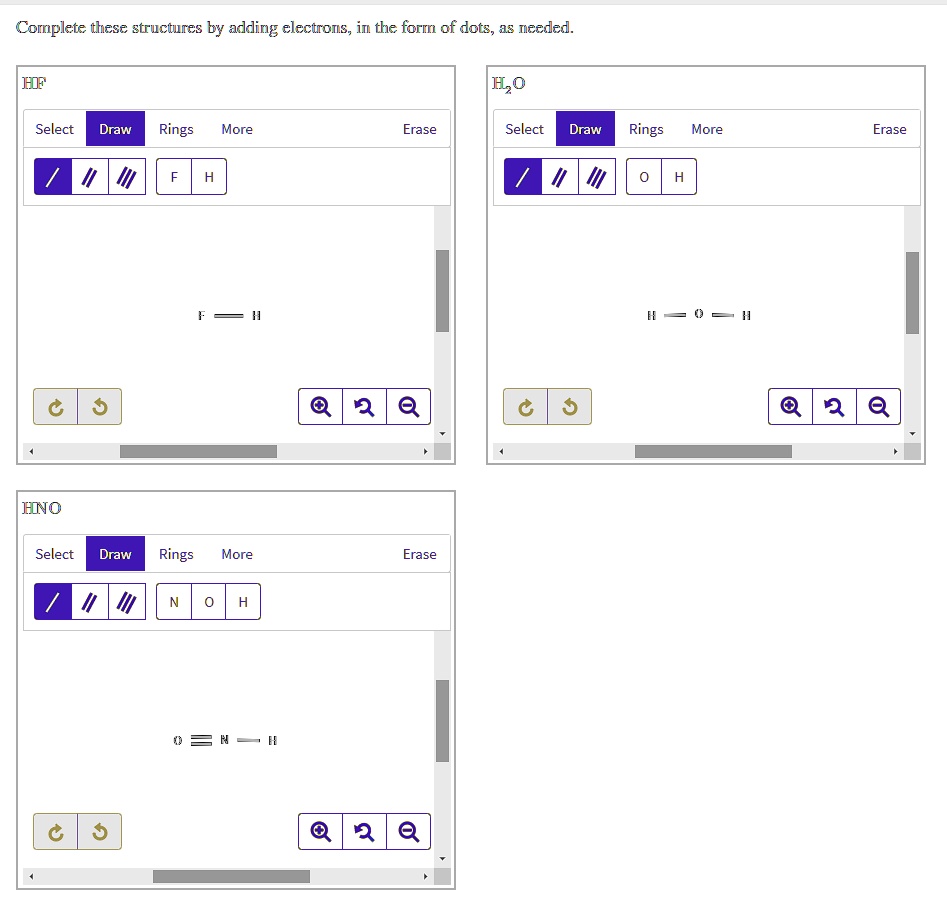Choose single bond tool in HNO panel

tap(53, 602)
